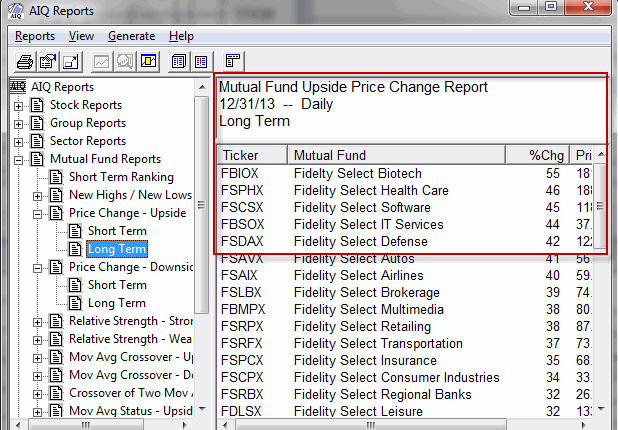Click the AIQ Reports root tree icon
This screenshot has height=430, width=618.
[18, 86]
